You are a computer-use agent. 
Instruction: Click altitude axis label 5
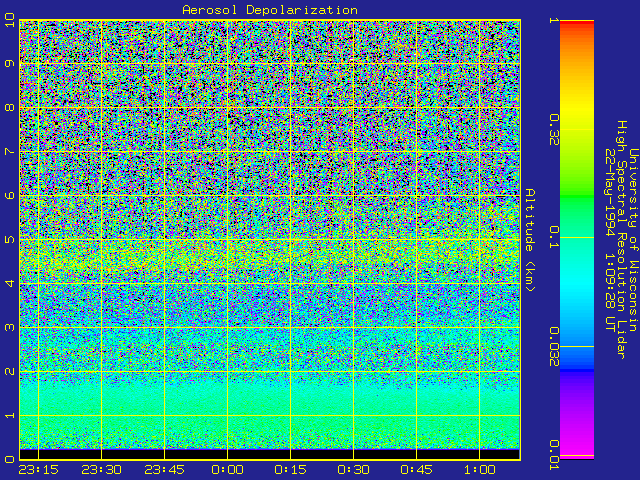coord(9,239)
